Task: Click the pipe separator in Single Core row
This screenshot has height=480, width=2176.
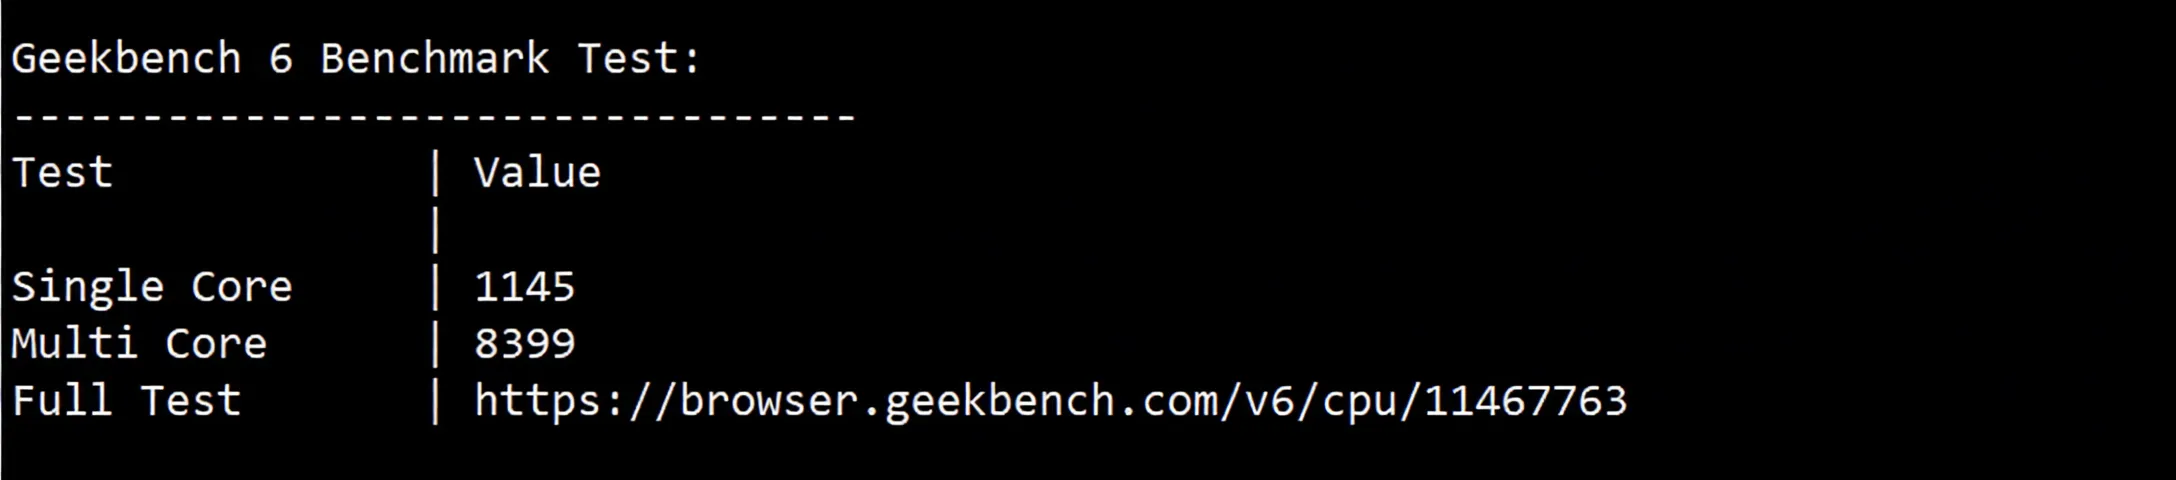Action: 435,288
